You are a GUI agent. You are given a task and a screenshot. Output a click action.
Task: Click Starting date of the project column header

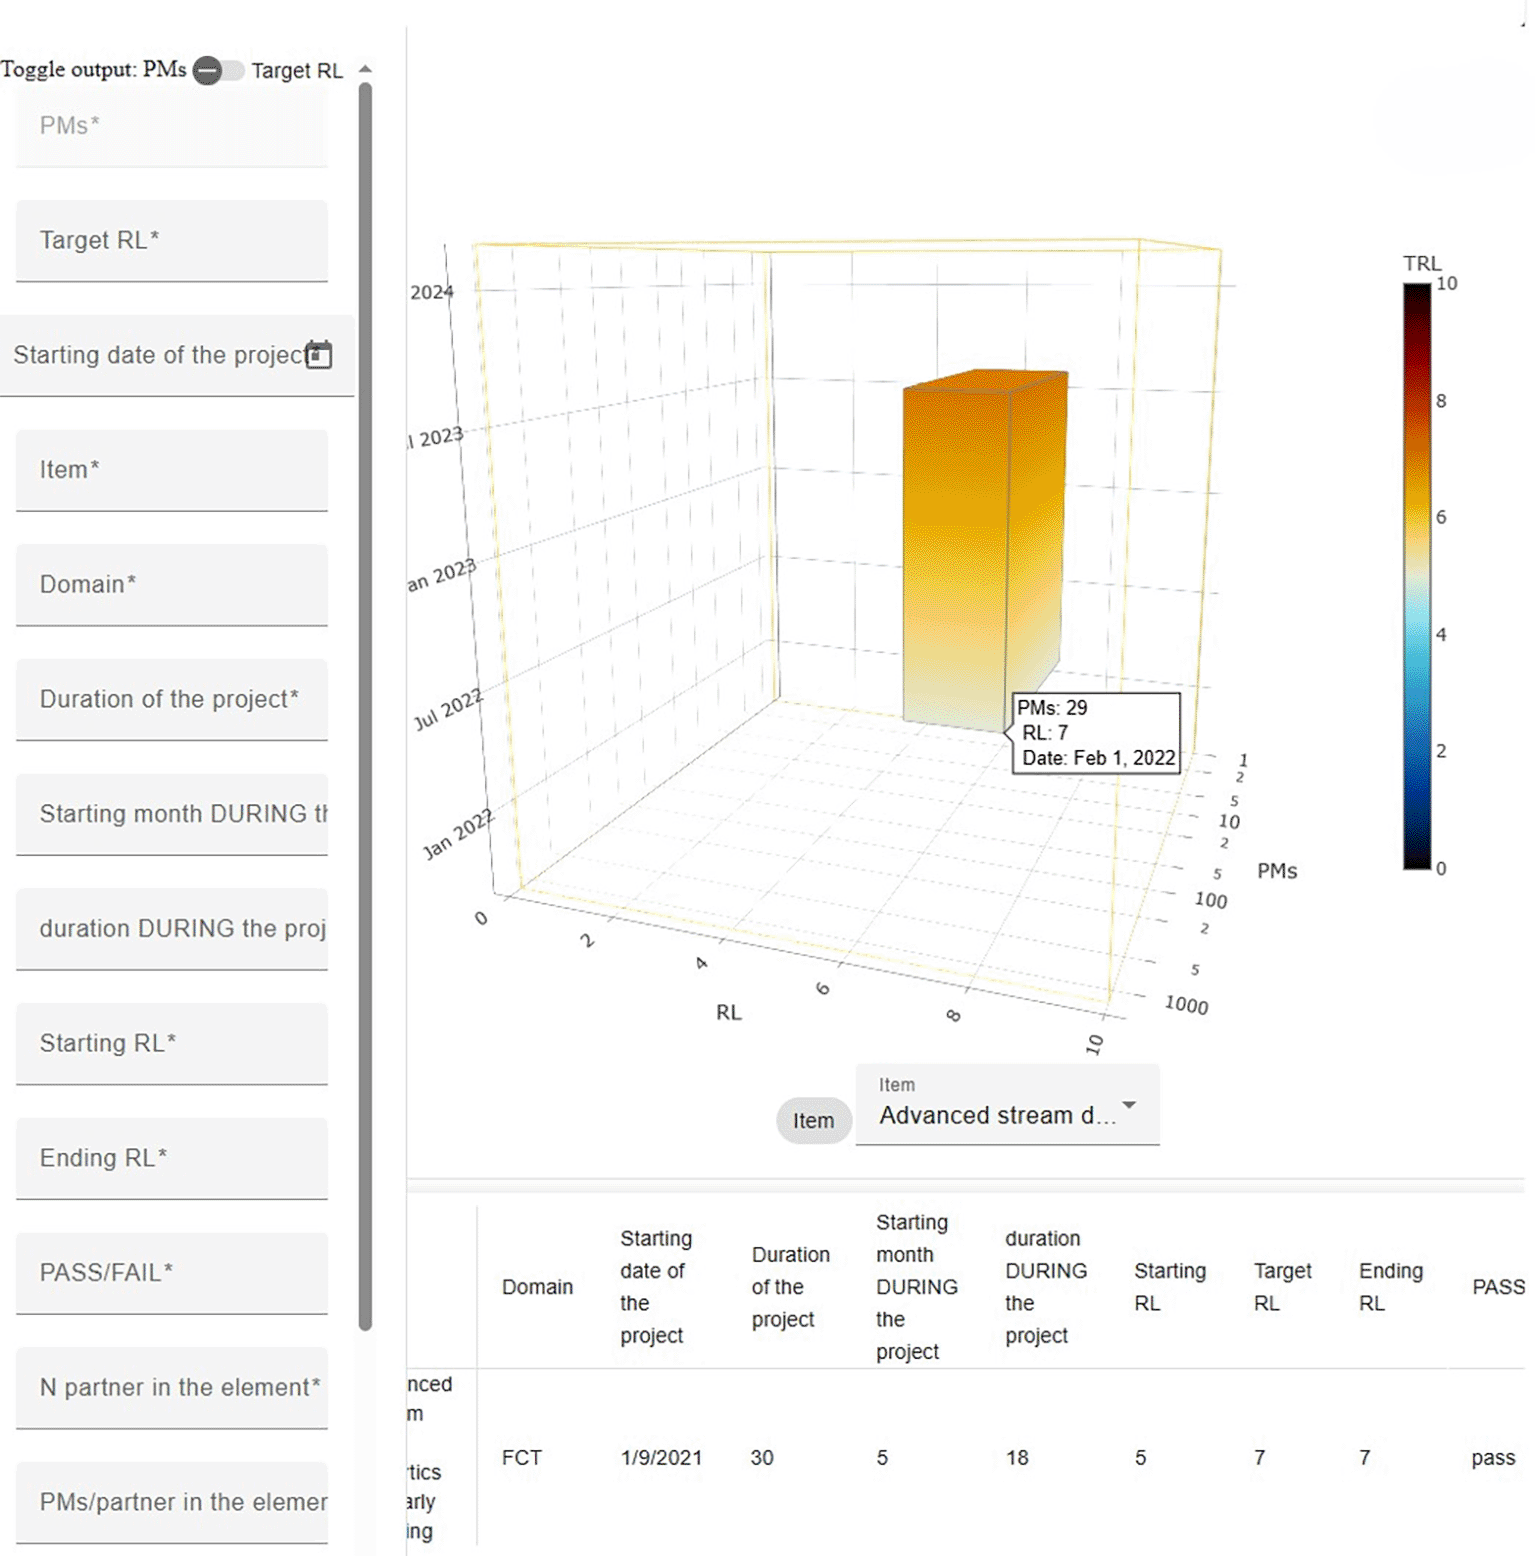[x=656, y=1287]
